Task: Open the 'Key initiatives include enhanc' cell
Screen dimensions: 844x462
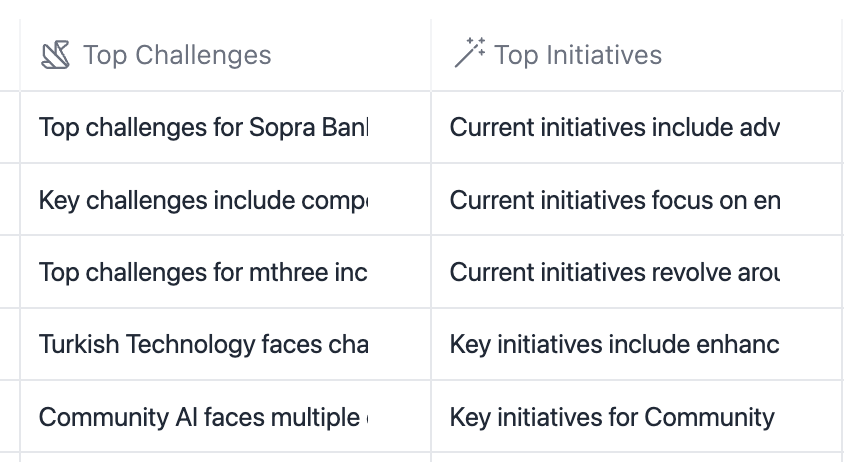Action: (614, 344)
